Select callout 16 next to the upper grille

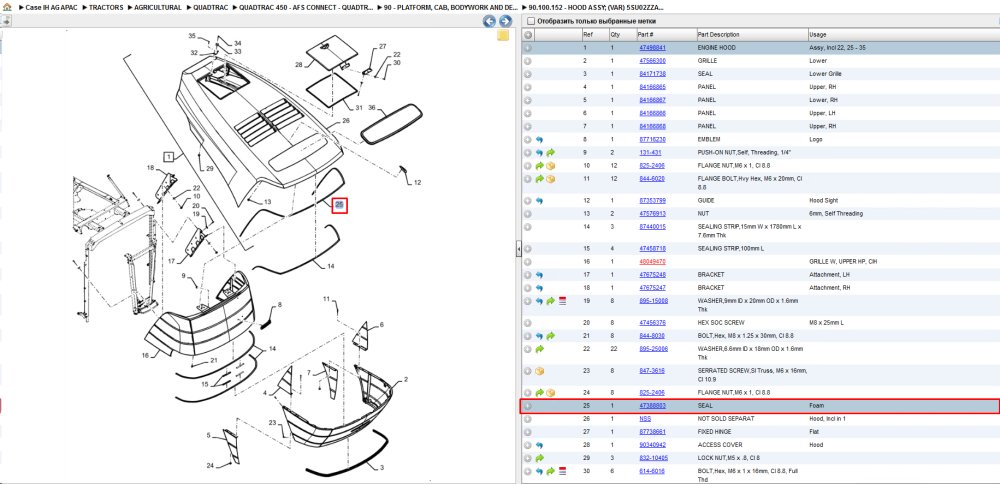point(145,356)
